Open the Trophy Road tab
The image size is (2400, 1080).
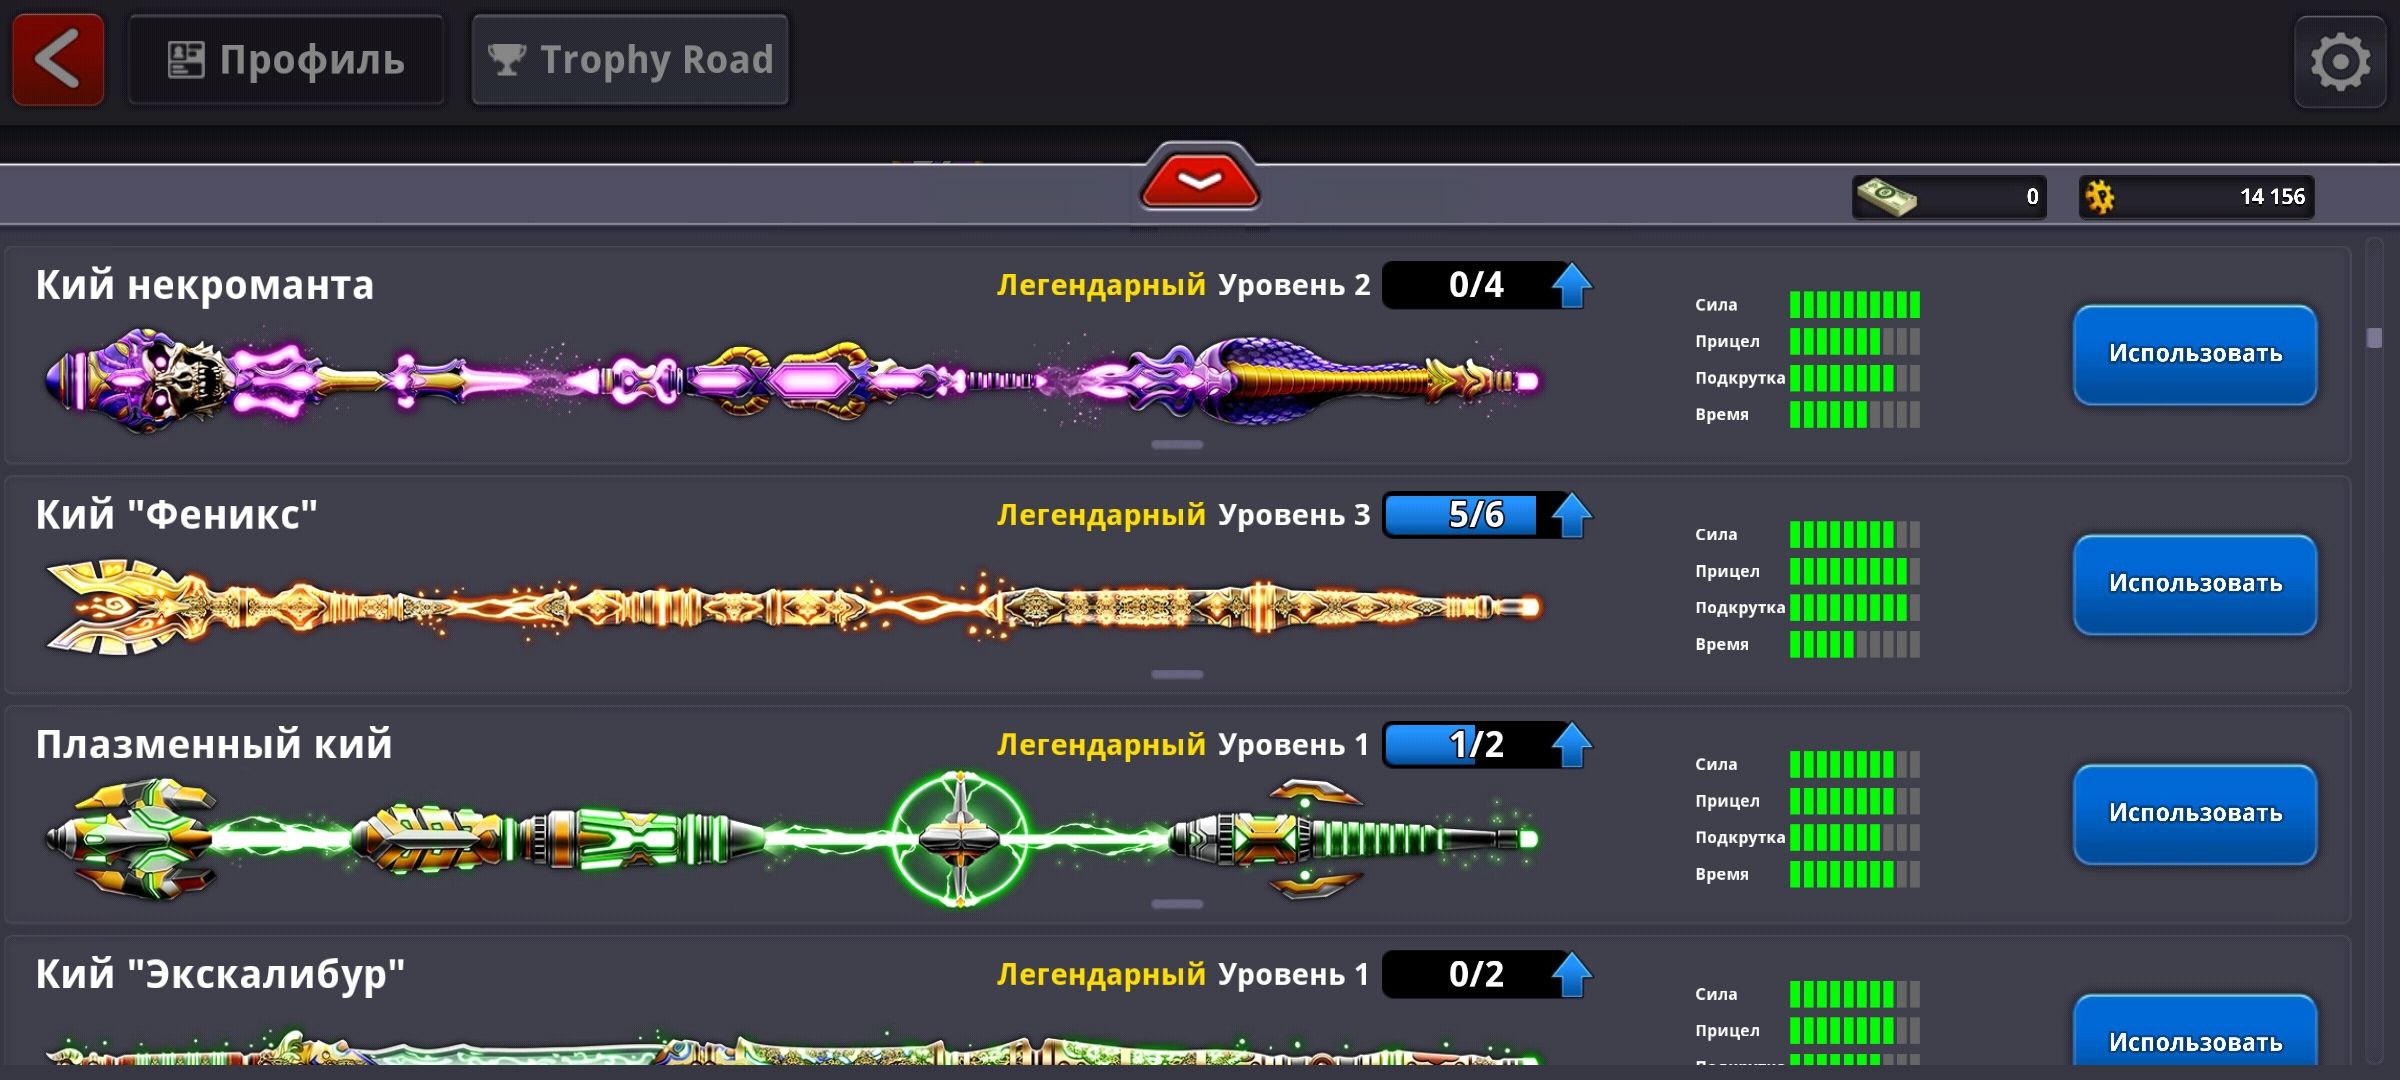coord(630,60)
